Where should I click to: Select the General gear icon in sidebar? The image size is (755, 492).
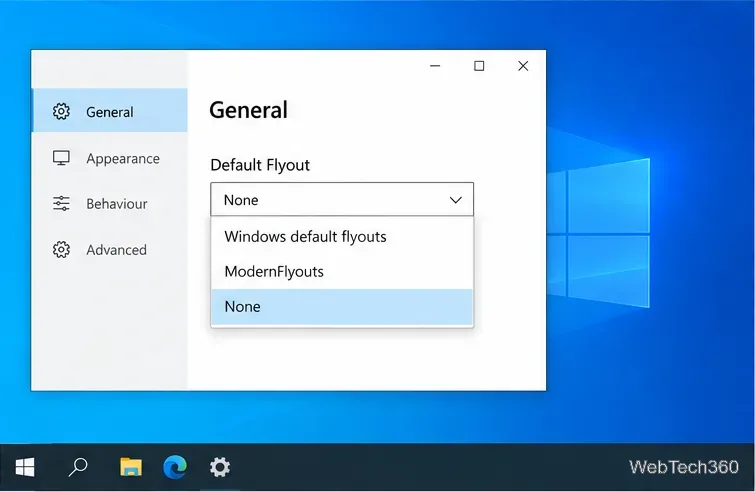coord(61,111)
